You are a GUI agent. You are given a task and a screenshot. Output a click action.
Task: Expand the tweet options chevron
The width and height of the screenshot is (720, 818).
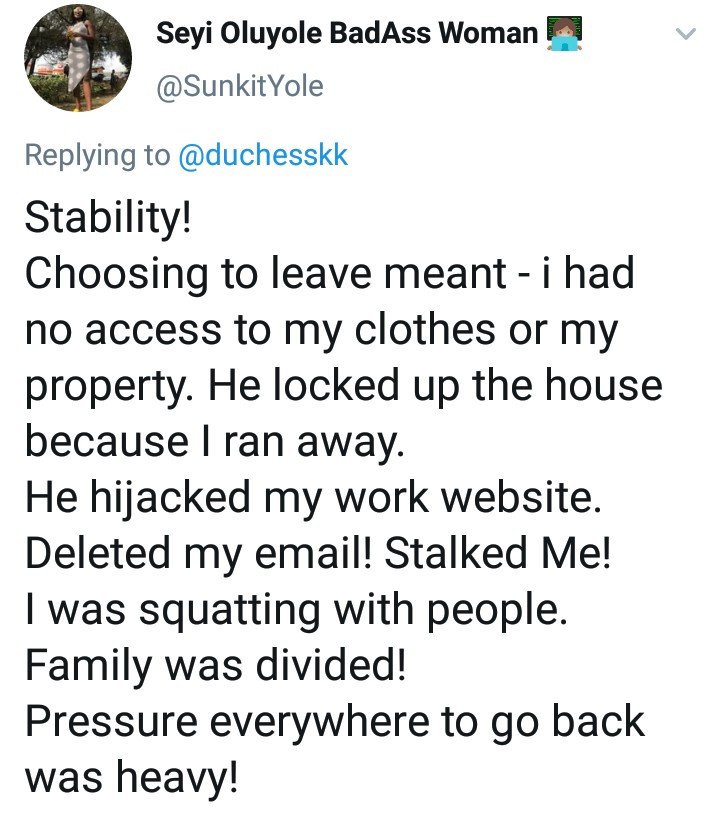tap(686, 34)
